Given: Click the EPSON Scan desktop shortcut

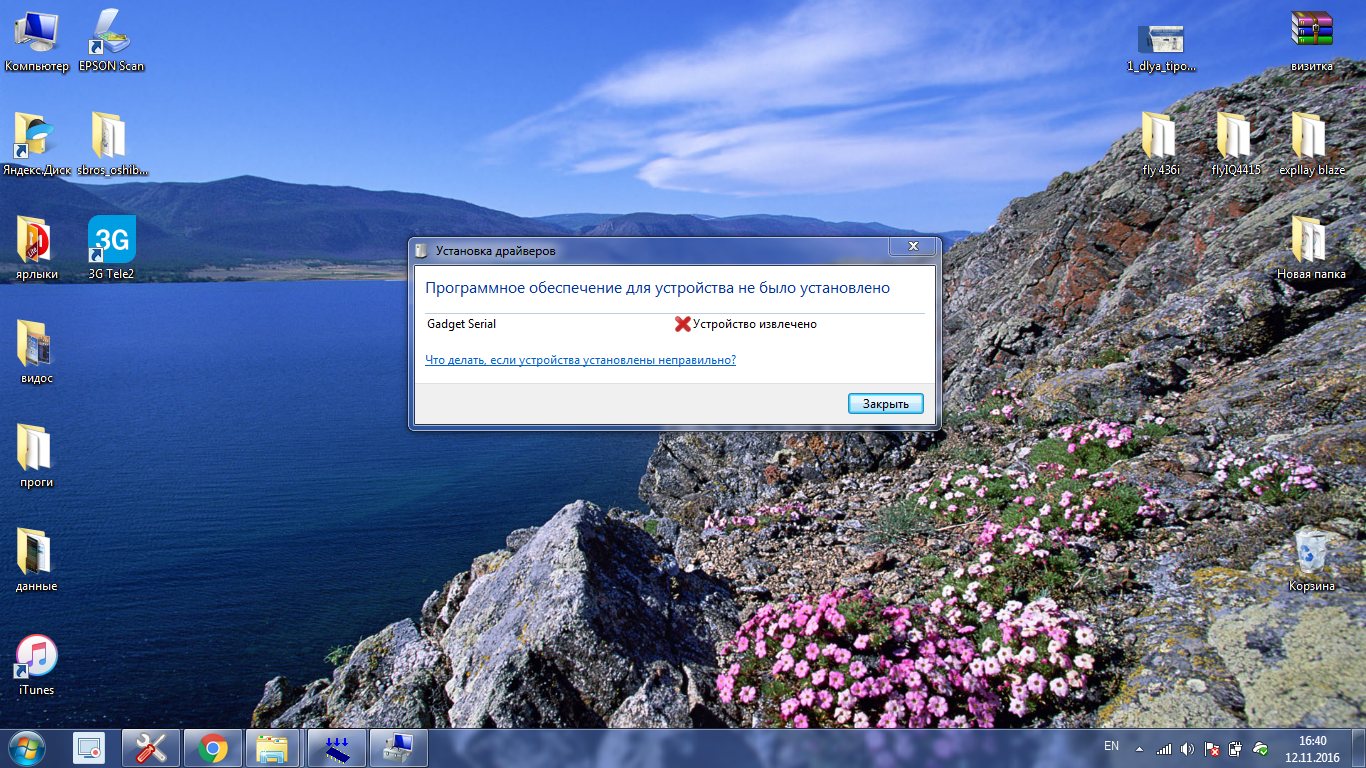Looking at the screenshot, I should click(x=111, y=38).
